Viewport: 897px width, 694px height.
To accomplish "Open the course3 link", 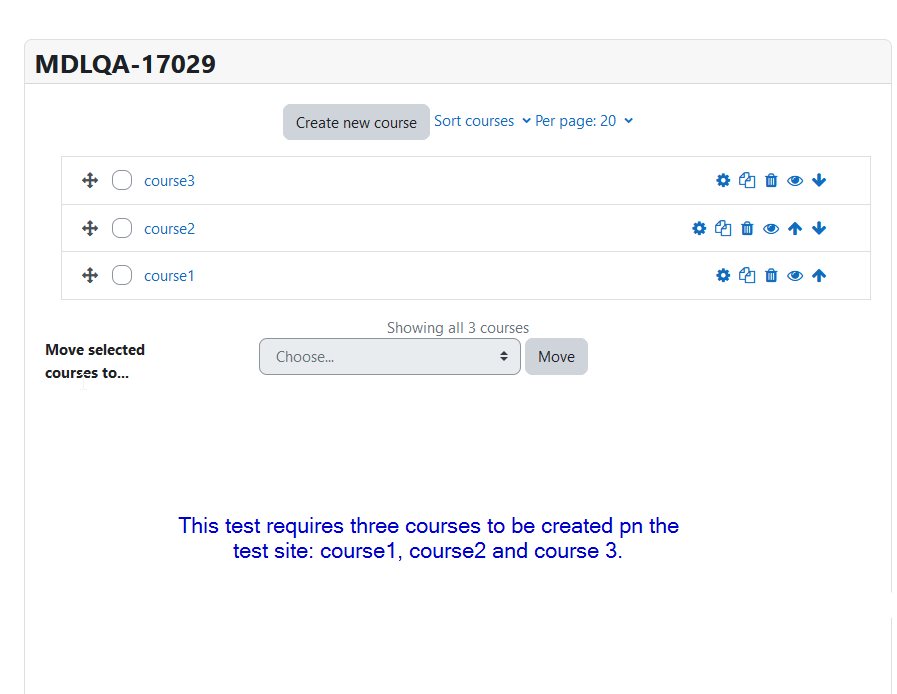I will [169, 181].
